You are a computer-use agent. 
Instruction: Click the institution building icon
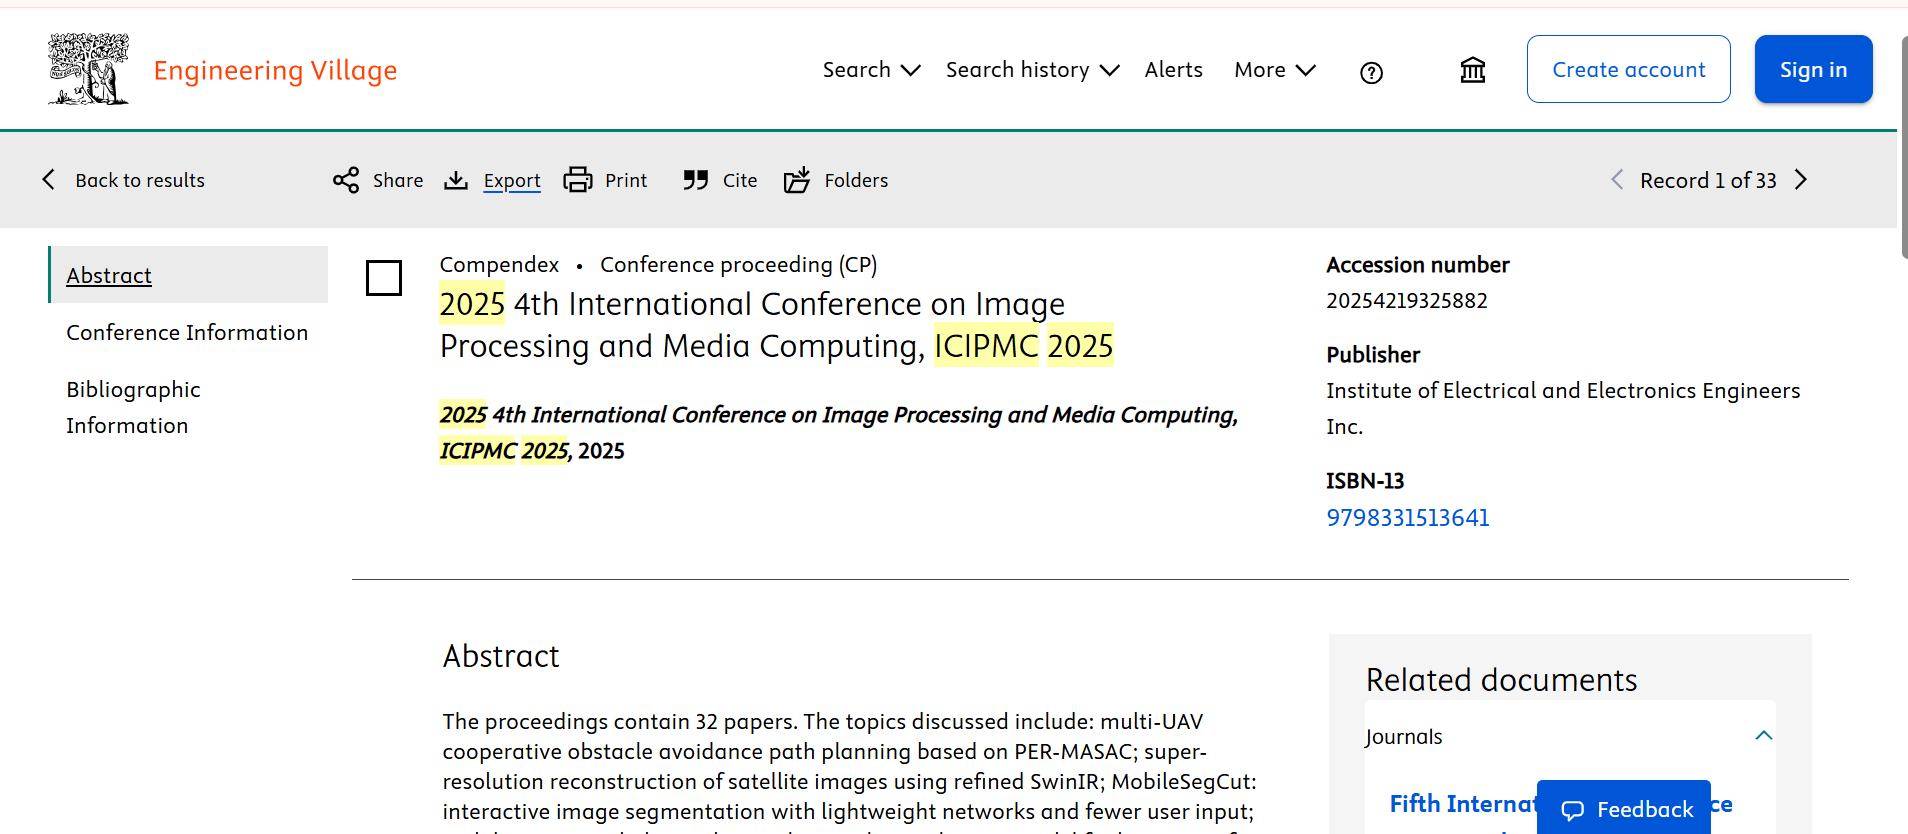[x=1472, y=70]
